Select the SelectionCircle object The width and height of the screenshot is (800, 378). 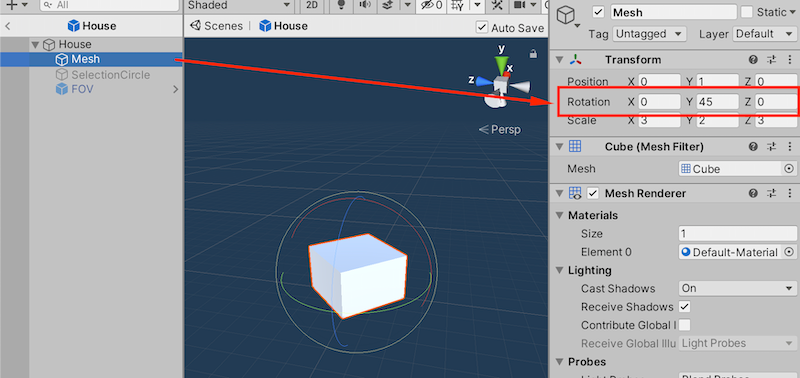pos(110,75)
